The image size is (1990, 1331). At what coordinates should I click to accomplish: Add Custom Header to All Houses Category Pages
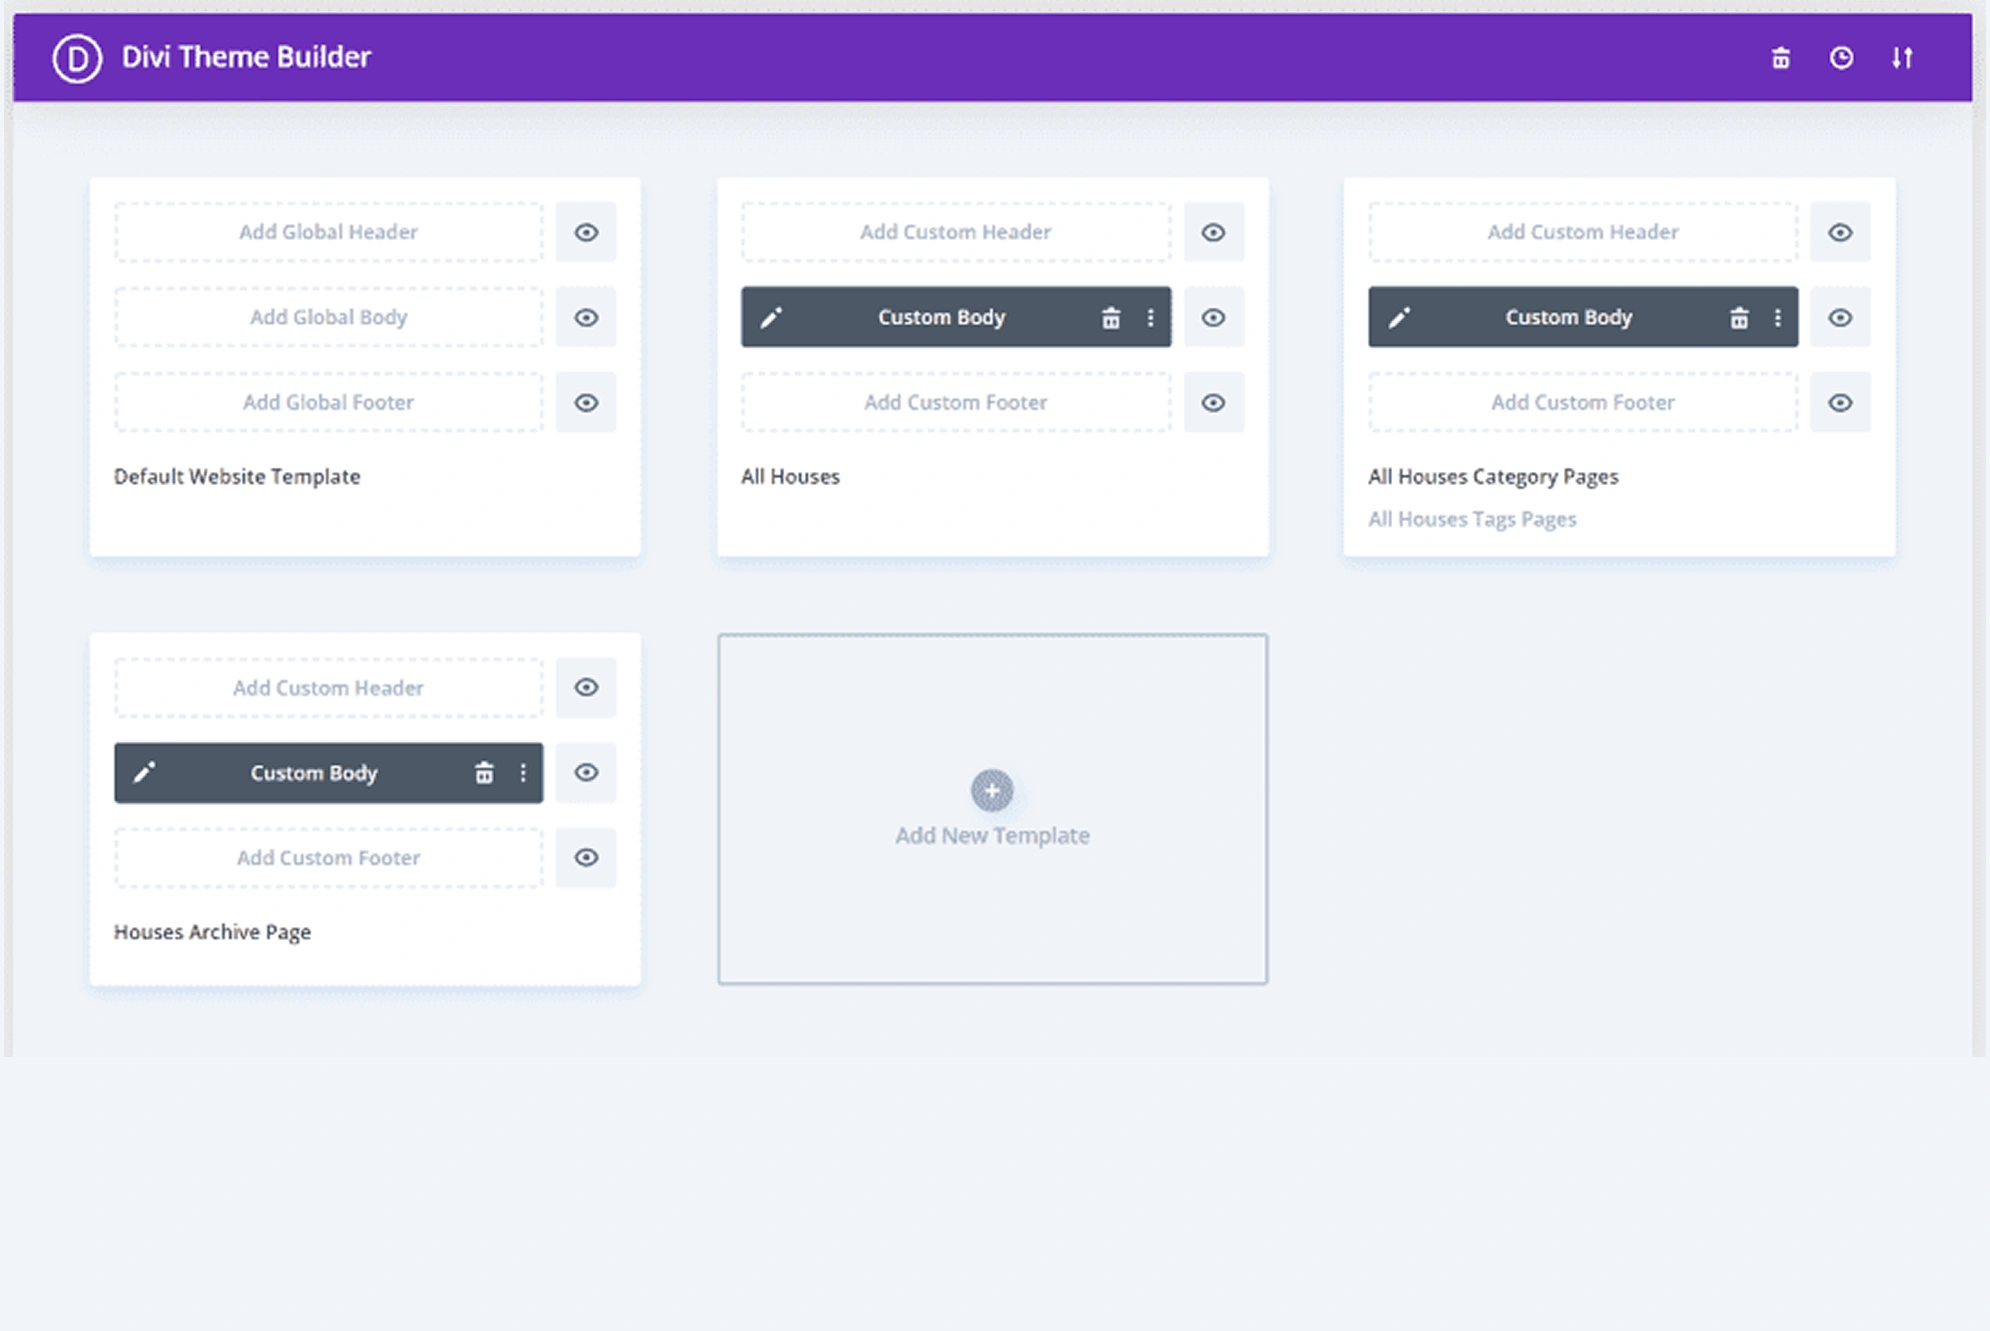point(1583,233)
